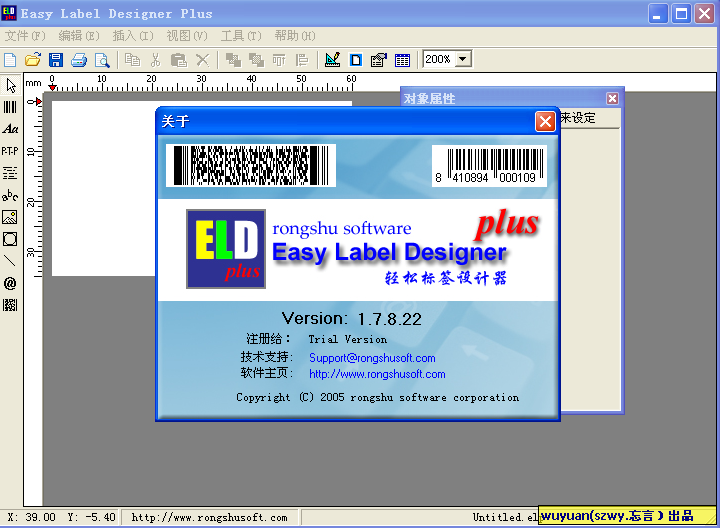Viewport: 720px width, 528px height.
Task: Click the Support@rongshusoft.com email link
Action: coord(372,358)
